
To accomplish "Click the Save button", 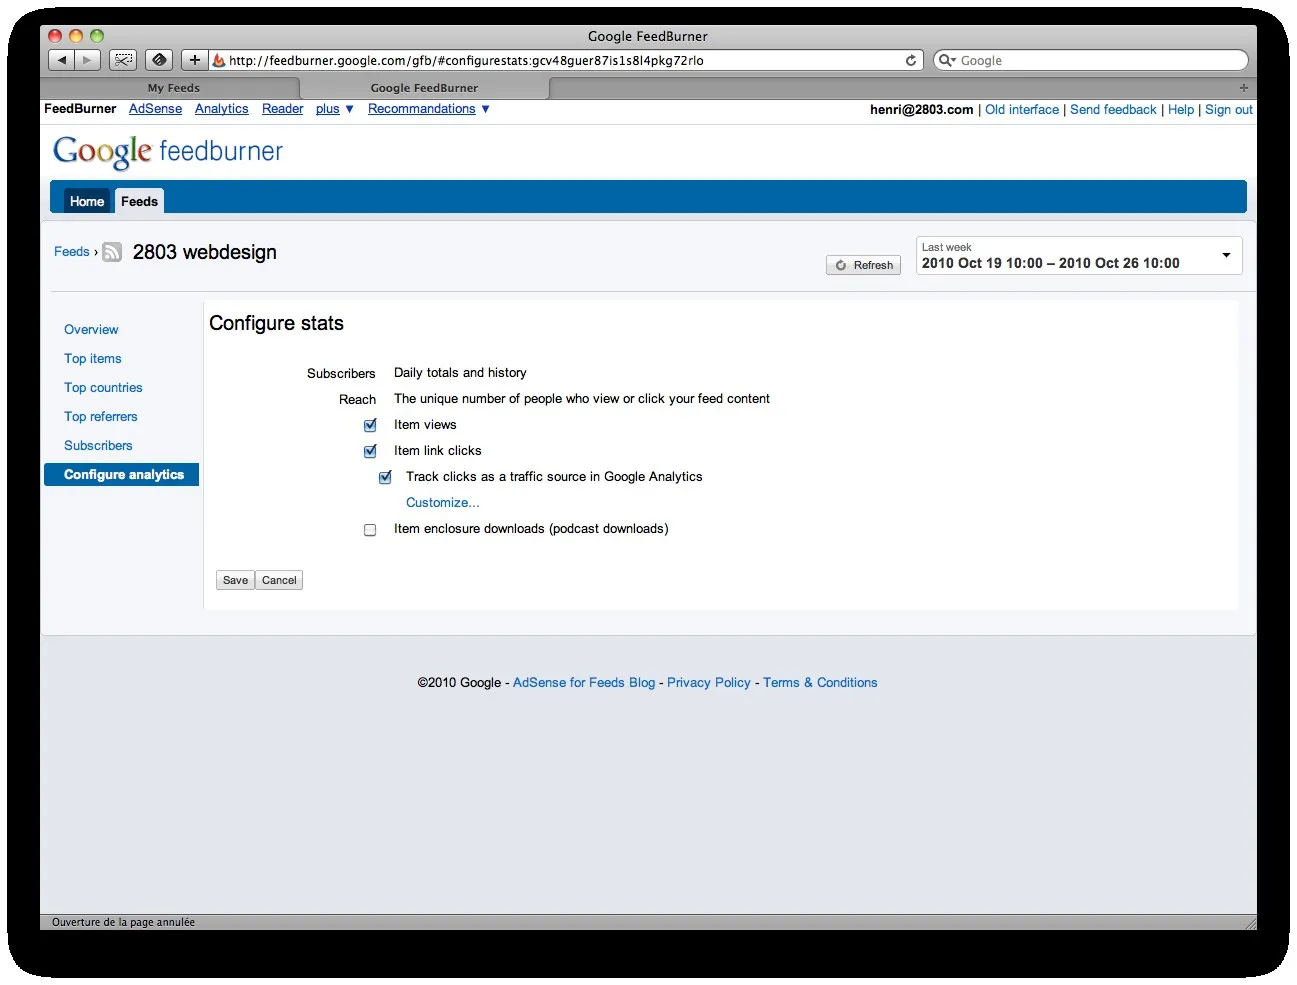I will click(235, 580).
